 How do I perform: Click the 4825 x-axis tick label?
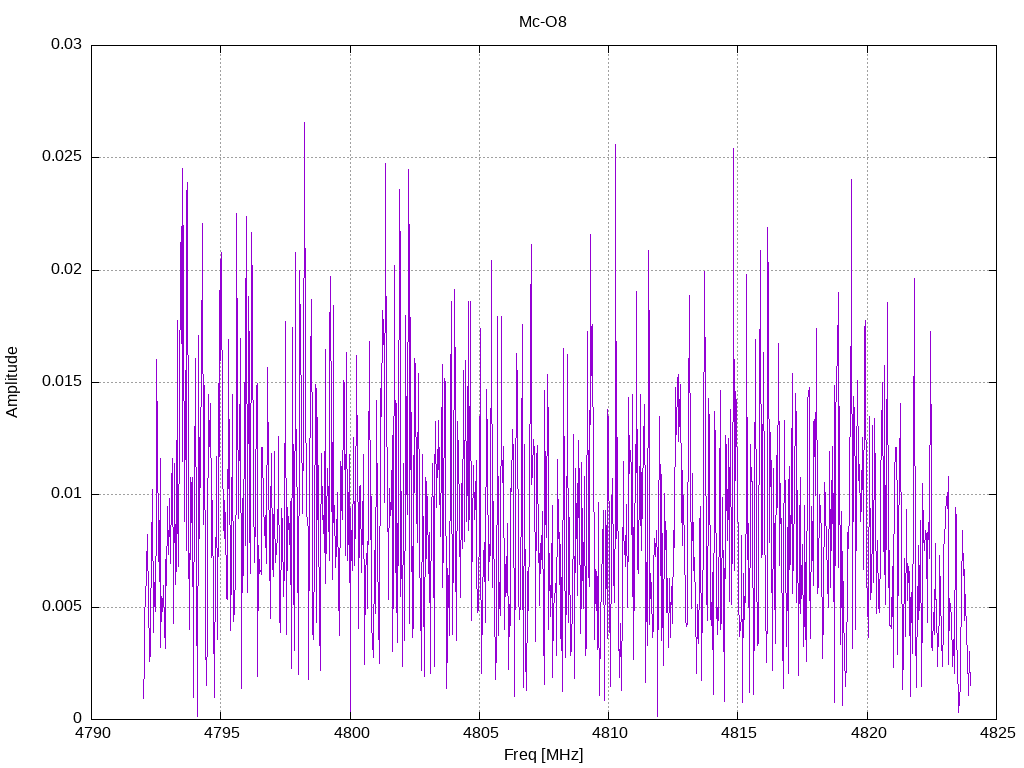[997, 733]
